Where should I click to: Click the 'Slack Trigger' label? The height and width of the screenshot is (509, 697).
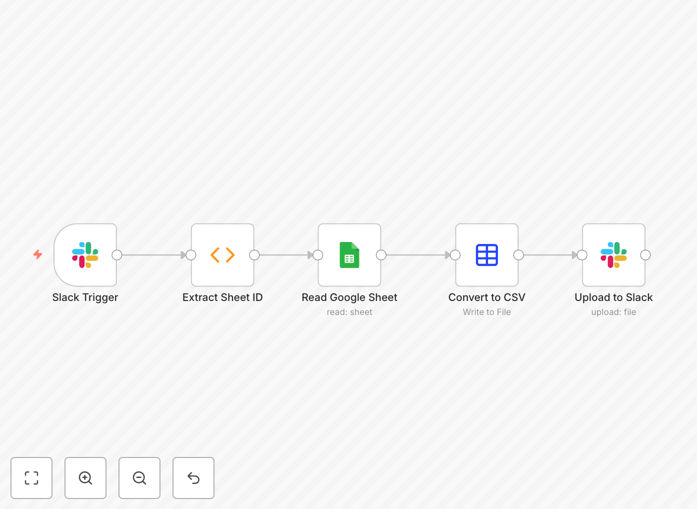(x=85, y=297)
